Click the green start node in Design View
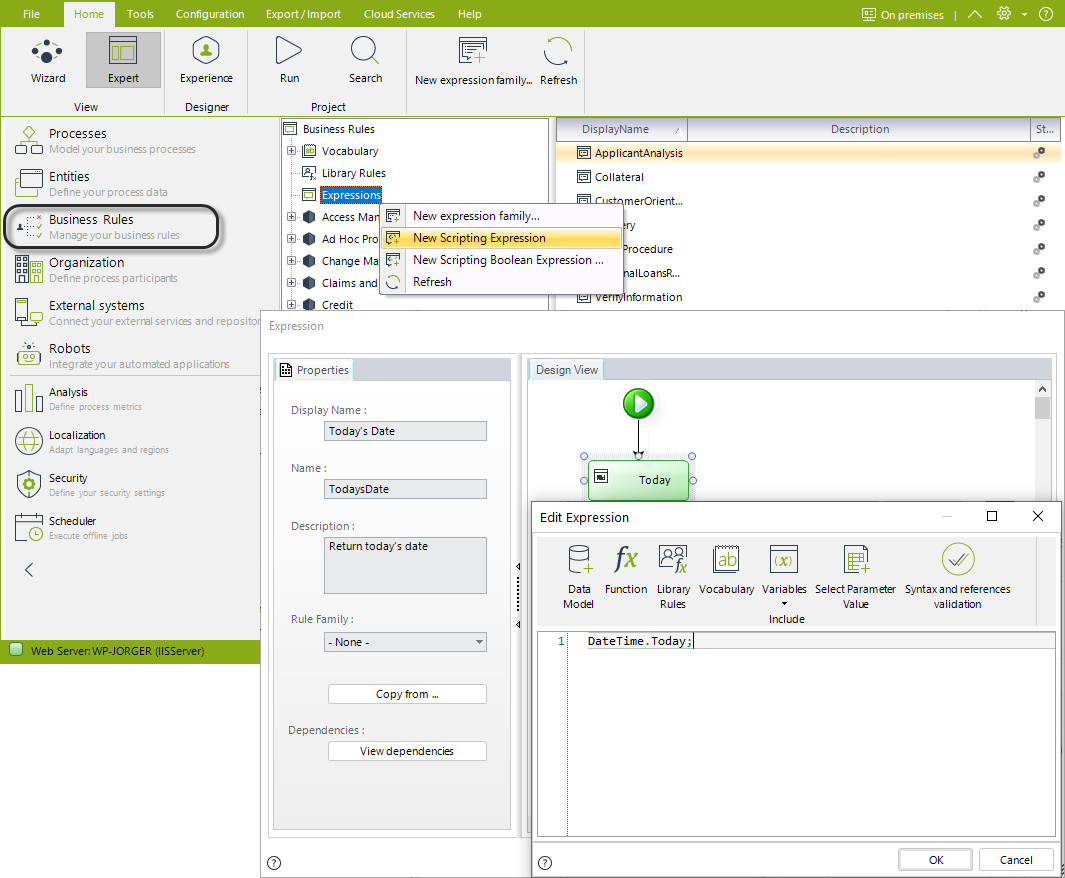Screen dimensions: 1065x878 pos(638,403)
